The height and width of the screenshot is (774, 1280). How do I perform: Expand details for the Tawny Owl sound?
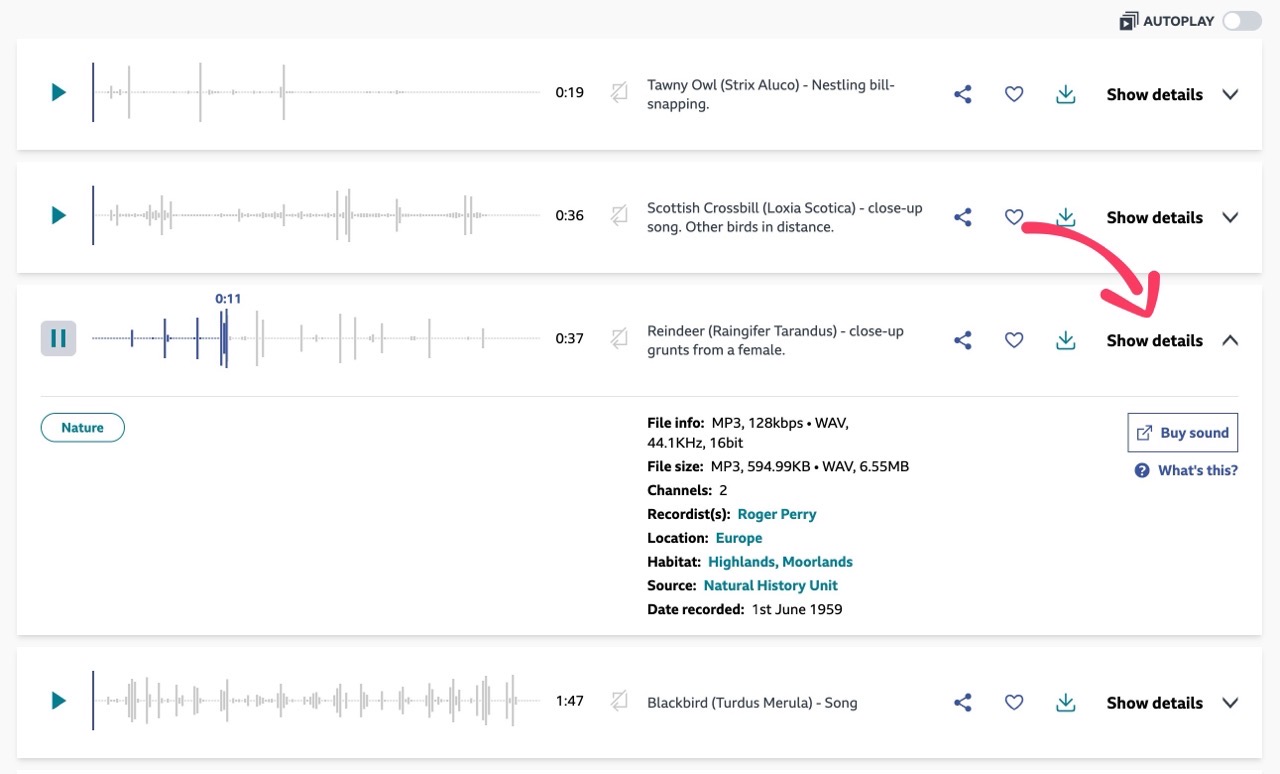coord(1154,94)
